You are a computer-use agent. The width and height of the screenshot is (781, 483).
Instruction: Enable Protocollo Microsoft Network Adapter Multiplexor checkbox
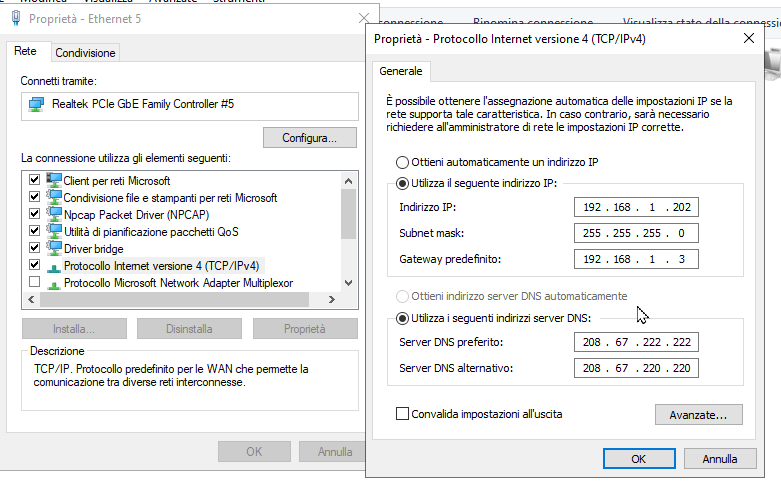[35, 283]
